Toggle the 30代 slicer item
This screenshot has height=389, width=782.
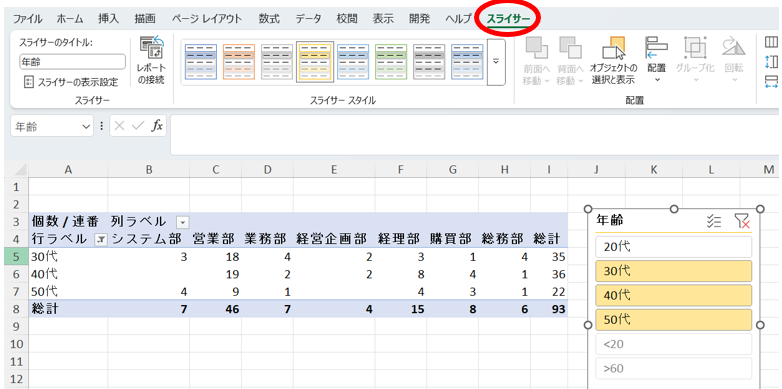[x=673, y=271]
